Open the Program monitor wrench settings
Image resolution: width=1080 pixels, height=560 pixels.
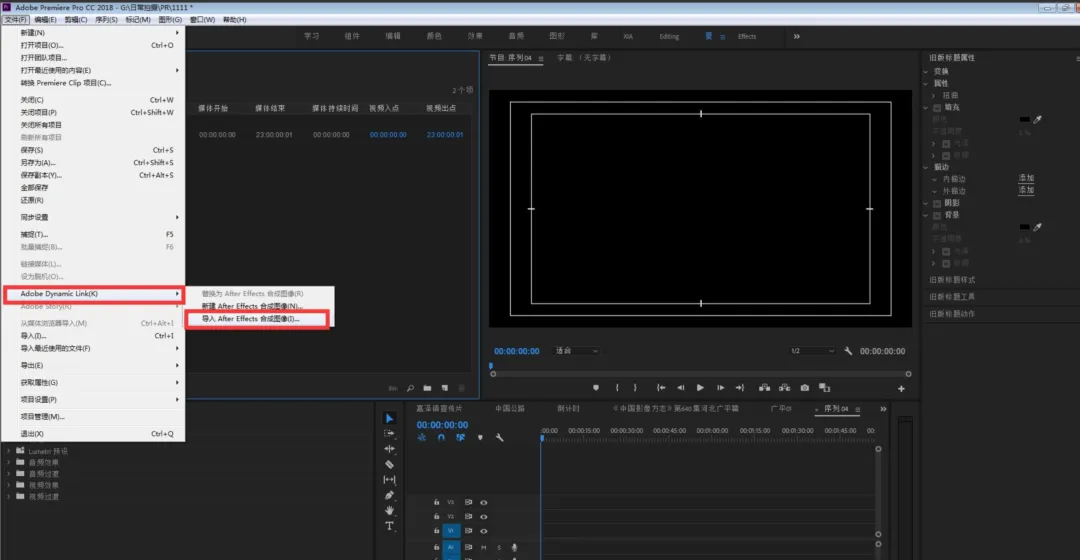[848, 351]
